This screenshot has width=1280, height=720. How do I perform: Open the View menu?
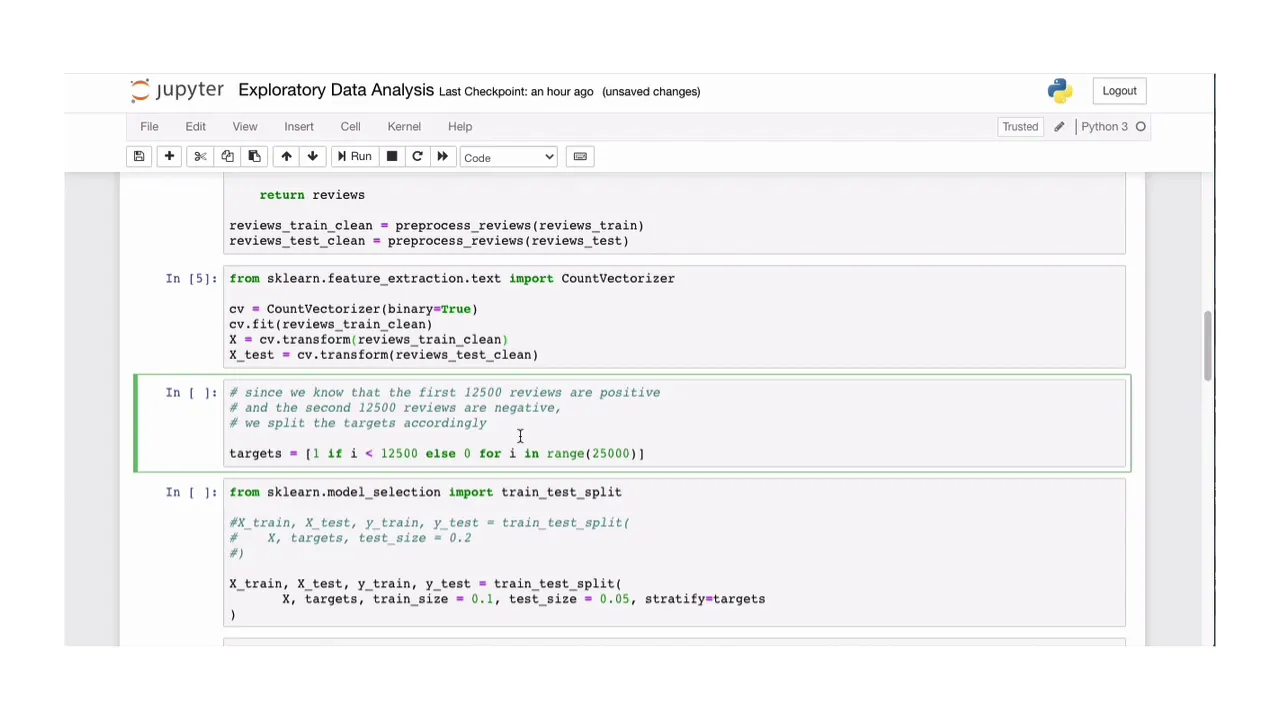click(245, 127)
